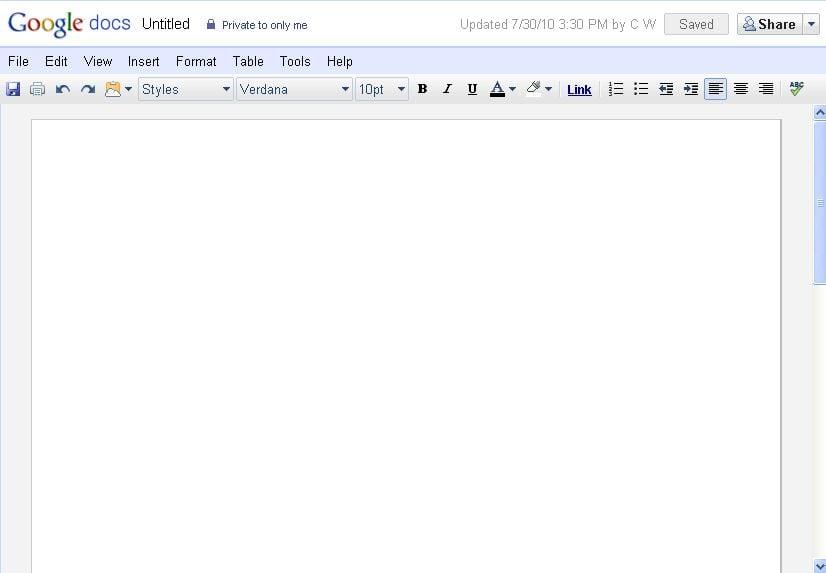Click the Save floppy disk icon
The height and width of the screenshot is (573, 826).
click(13, 89)
